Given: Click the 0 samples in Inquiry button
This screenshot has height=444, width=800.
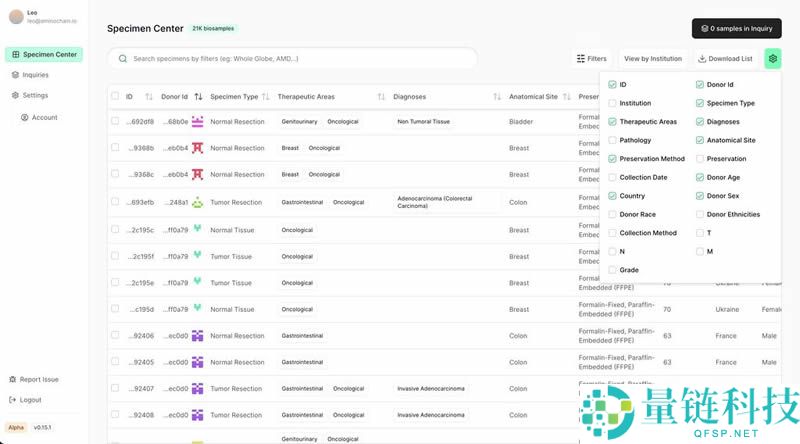Looking at the screenshot, I should 736,29.
